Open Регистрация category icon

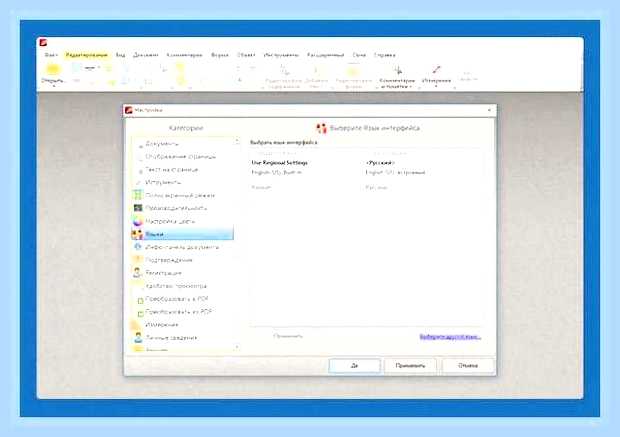click(x=137, y=272)
